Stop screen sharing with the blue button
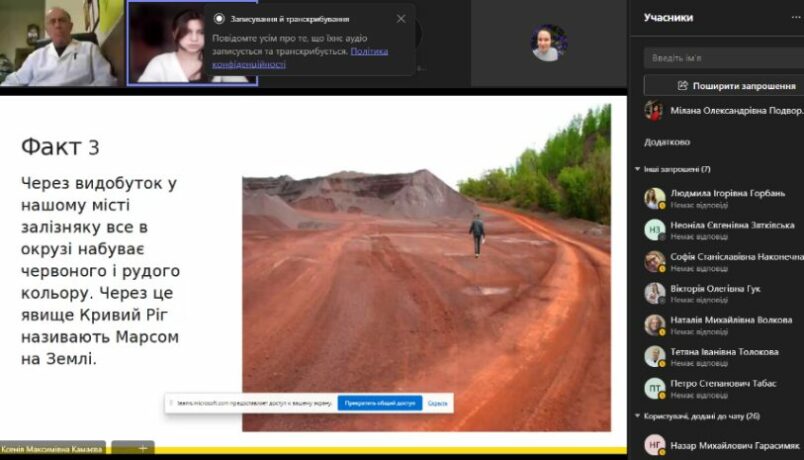 pos(378,403)
